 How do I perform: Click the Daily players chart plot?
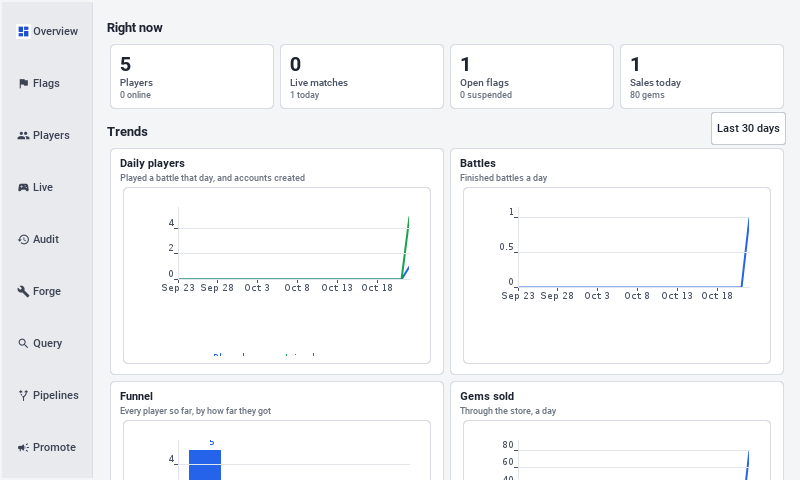click(x=277, y=275)
